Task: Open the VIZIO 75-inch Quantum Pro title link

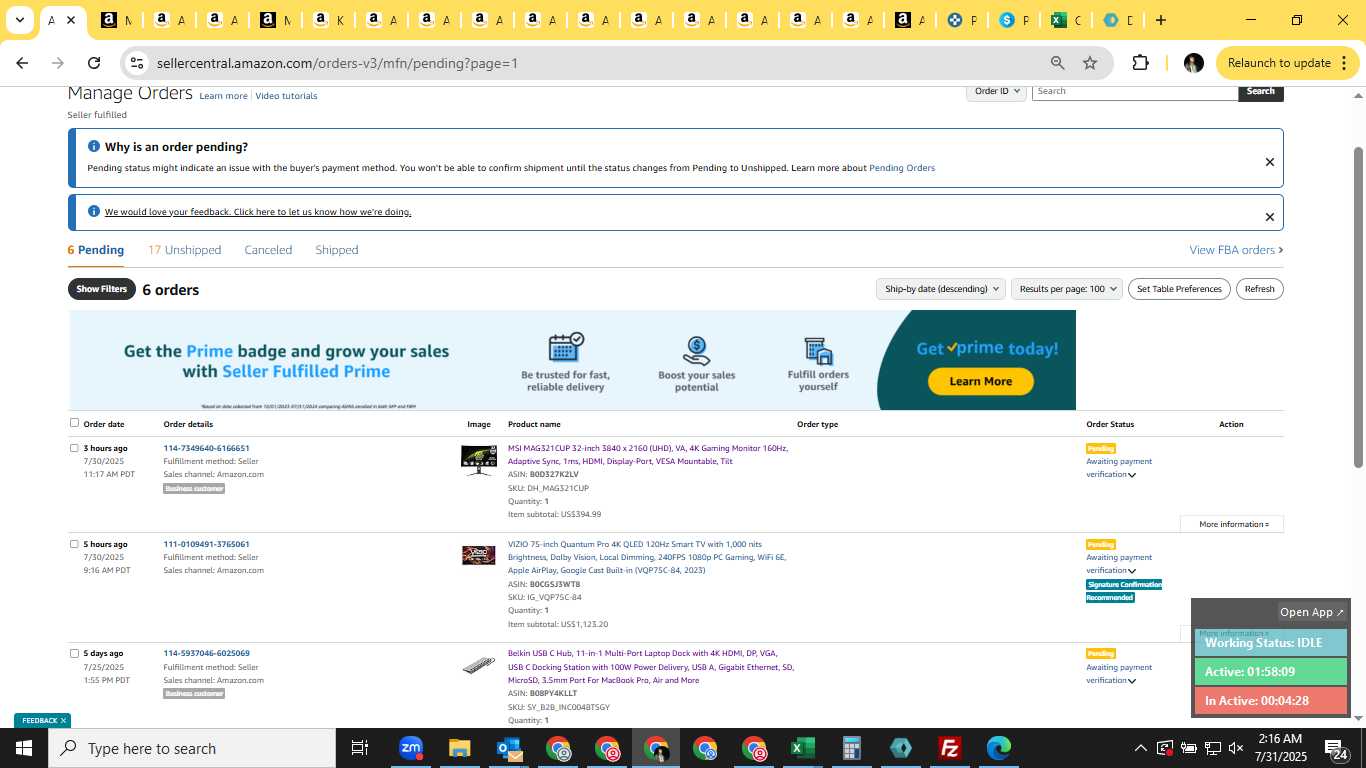Action: point(648,557)
